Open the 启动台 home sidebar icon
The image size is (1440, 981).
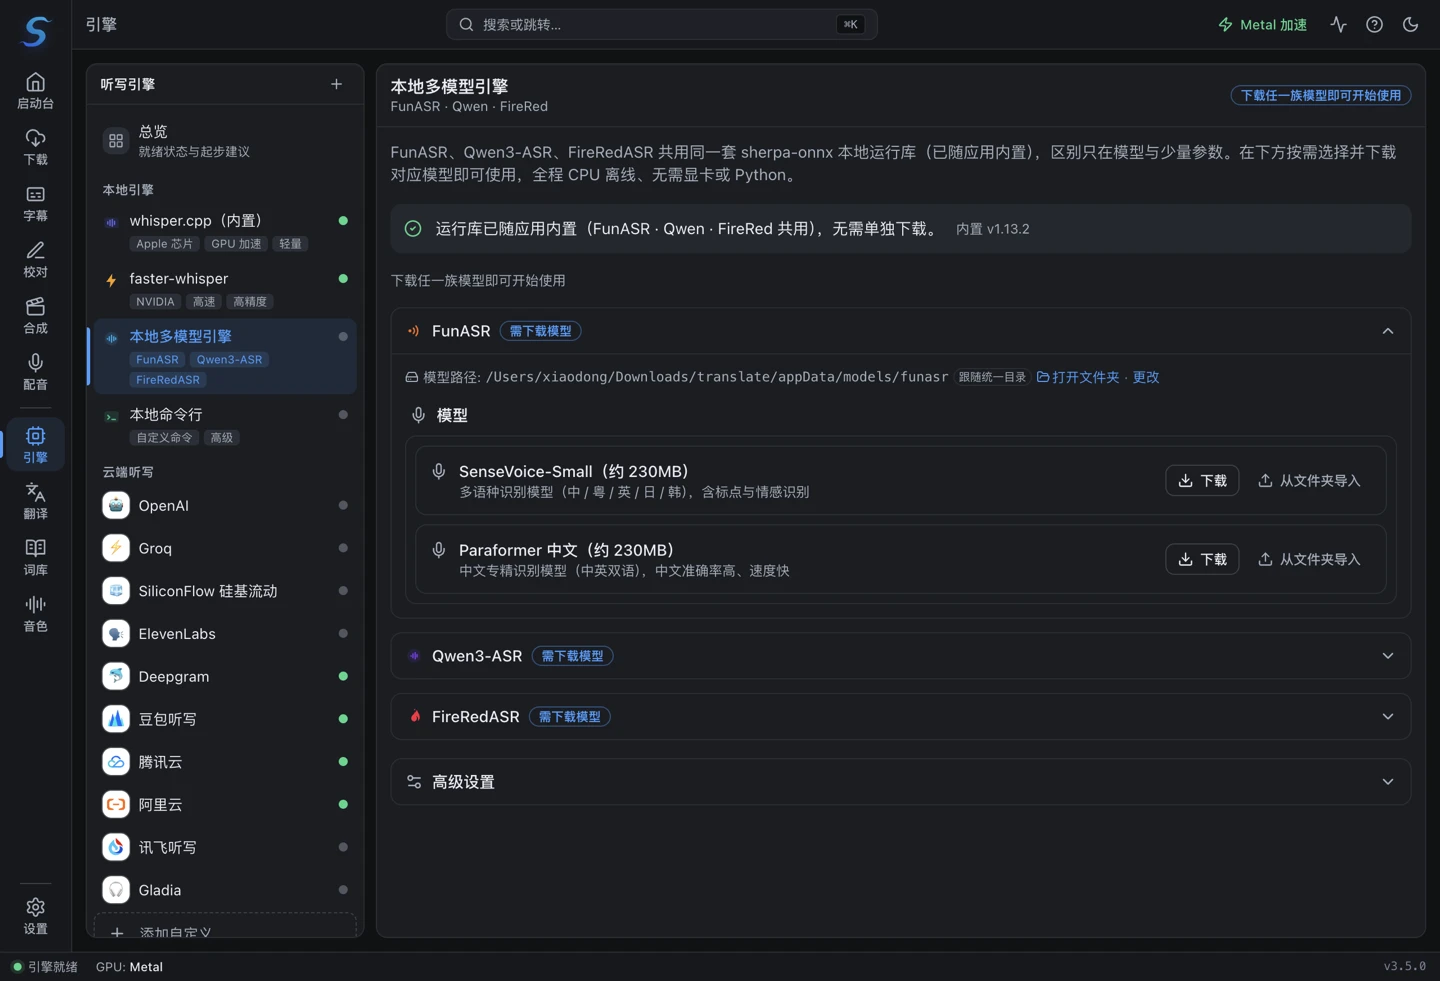tap(35, 90)
